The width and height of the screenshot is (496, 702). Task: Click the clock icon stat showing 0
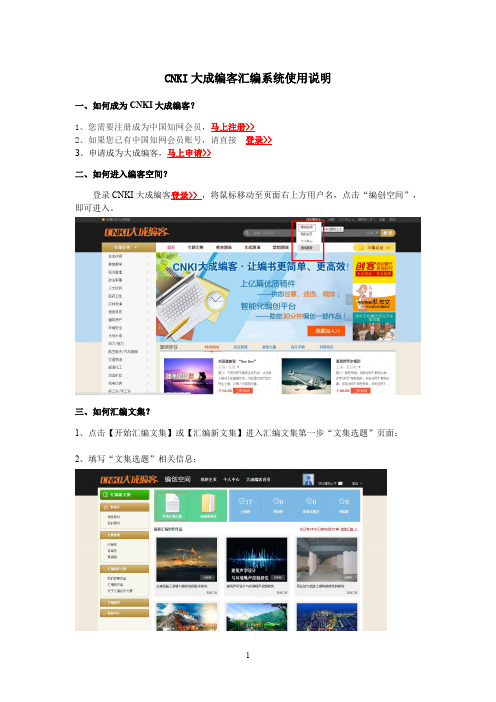[278, 506]
